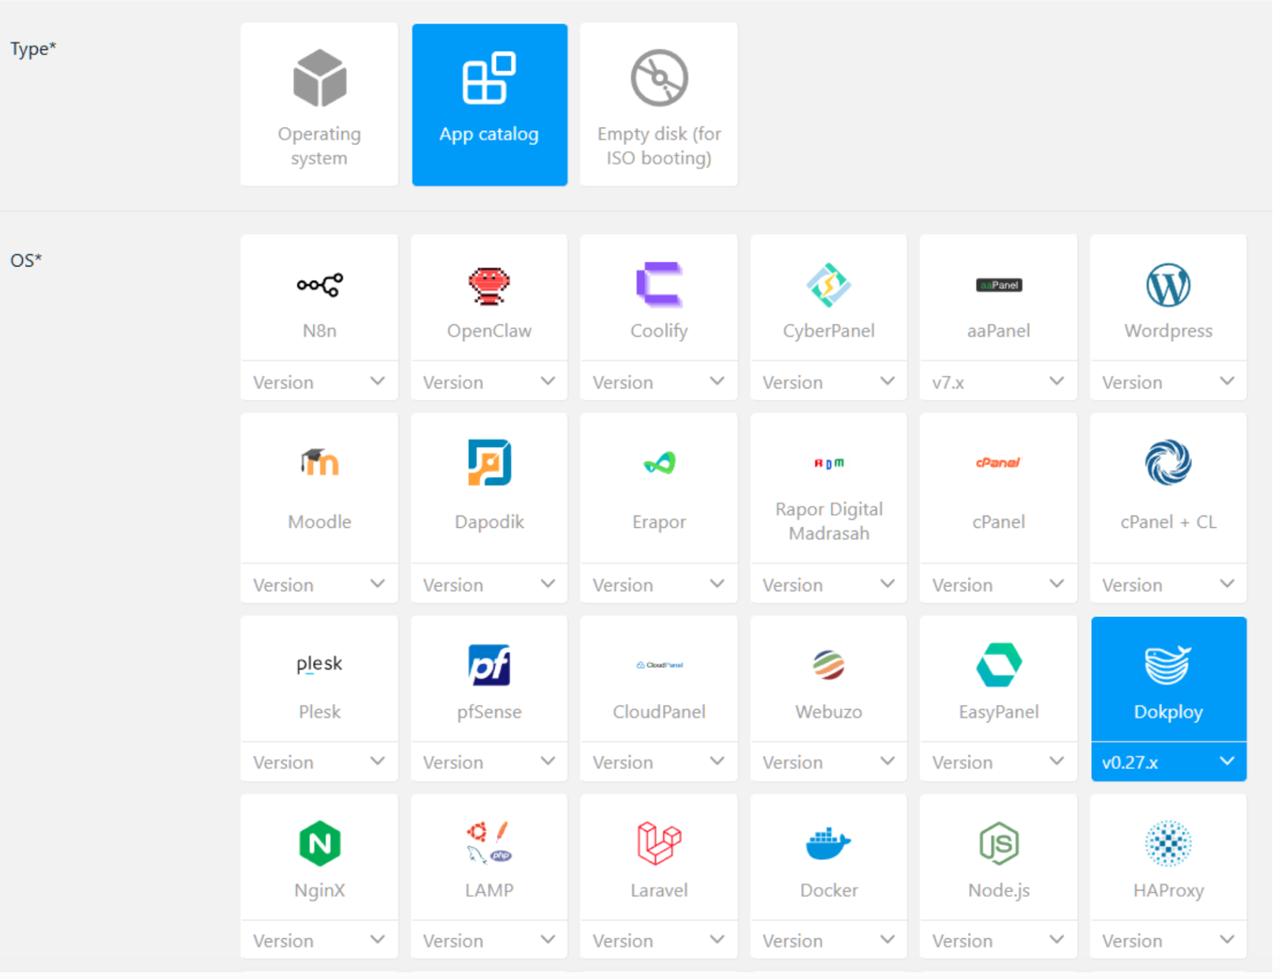Select the CloudPanel logo

(659, 665)
